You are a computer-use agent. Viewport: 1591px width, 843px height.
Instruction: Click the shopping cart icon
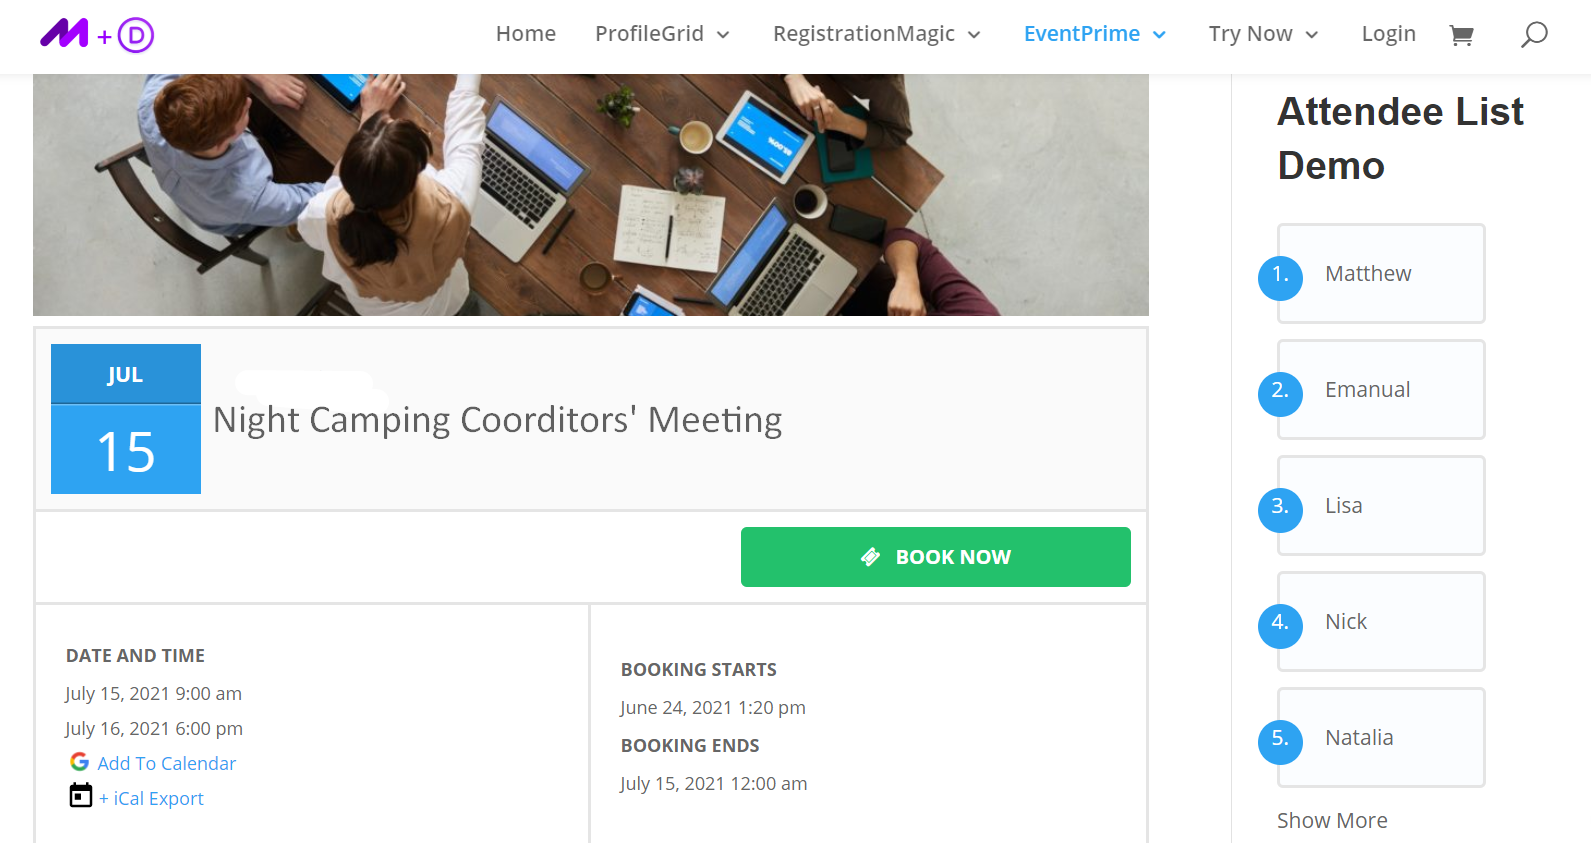[x=1461, y=35]
